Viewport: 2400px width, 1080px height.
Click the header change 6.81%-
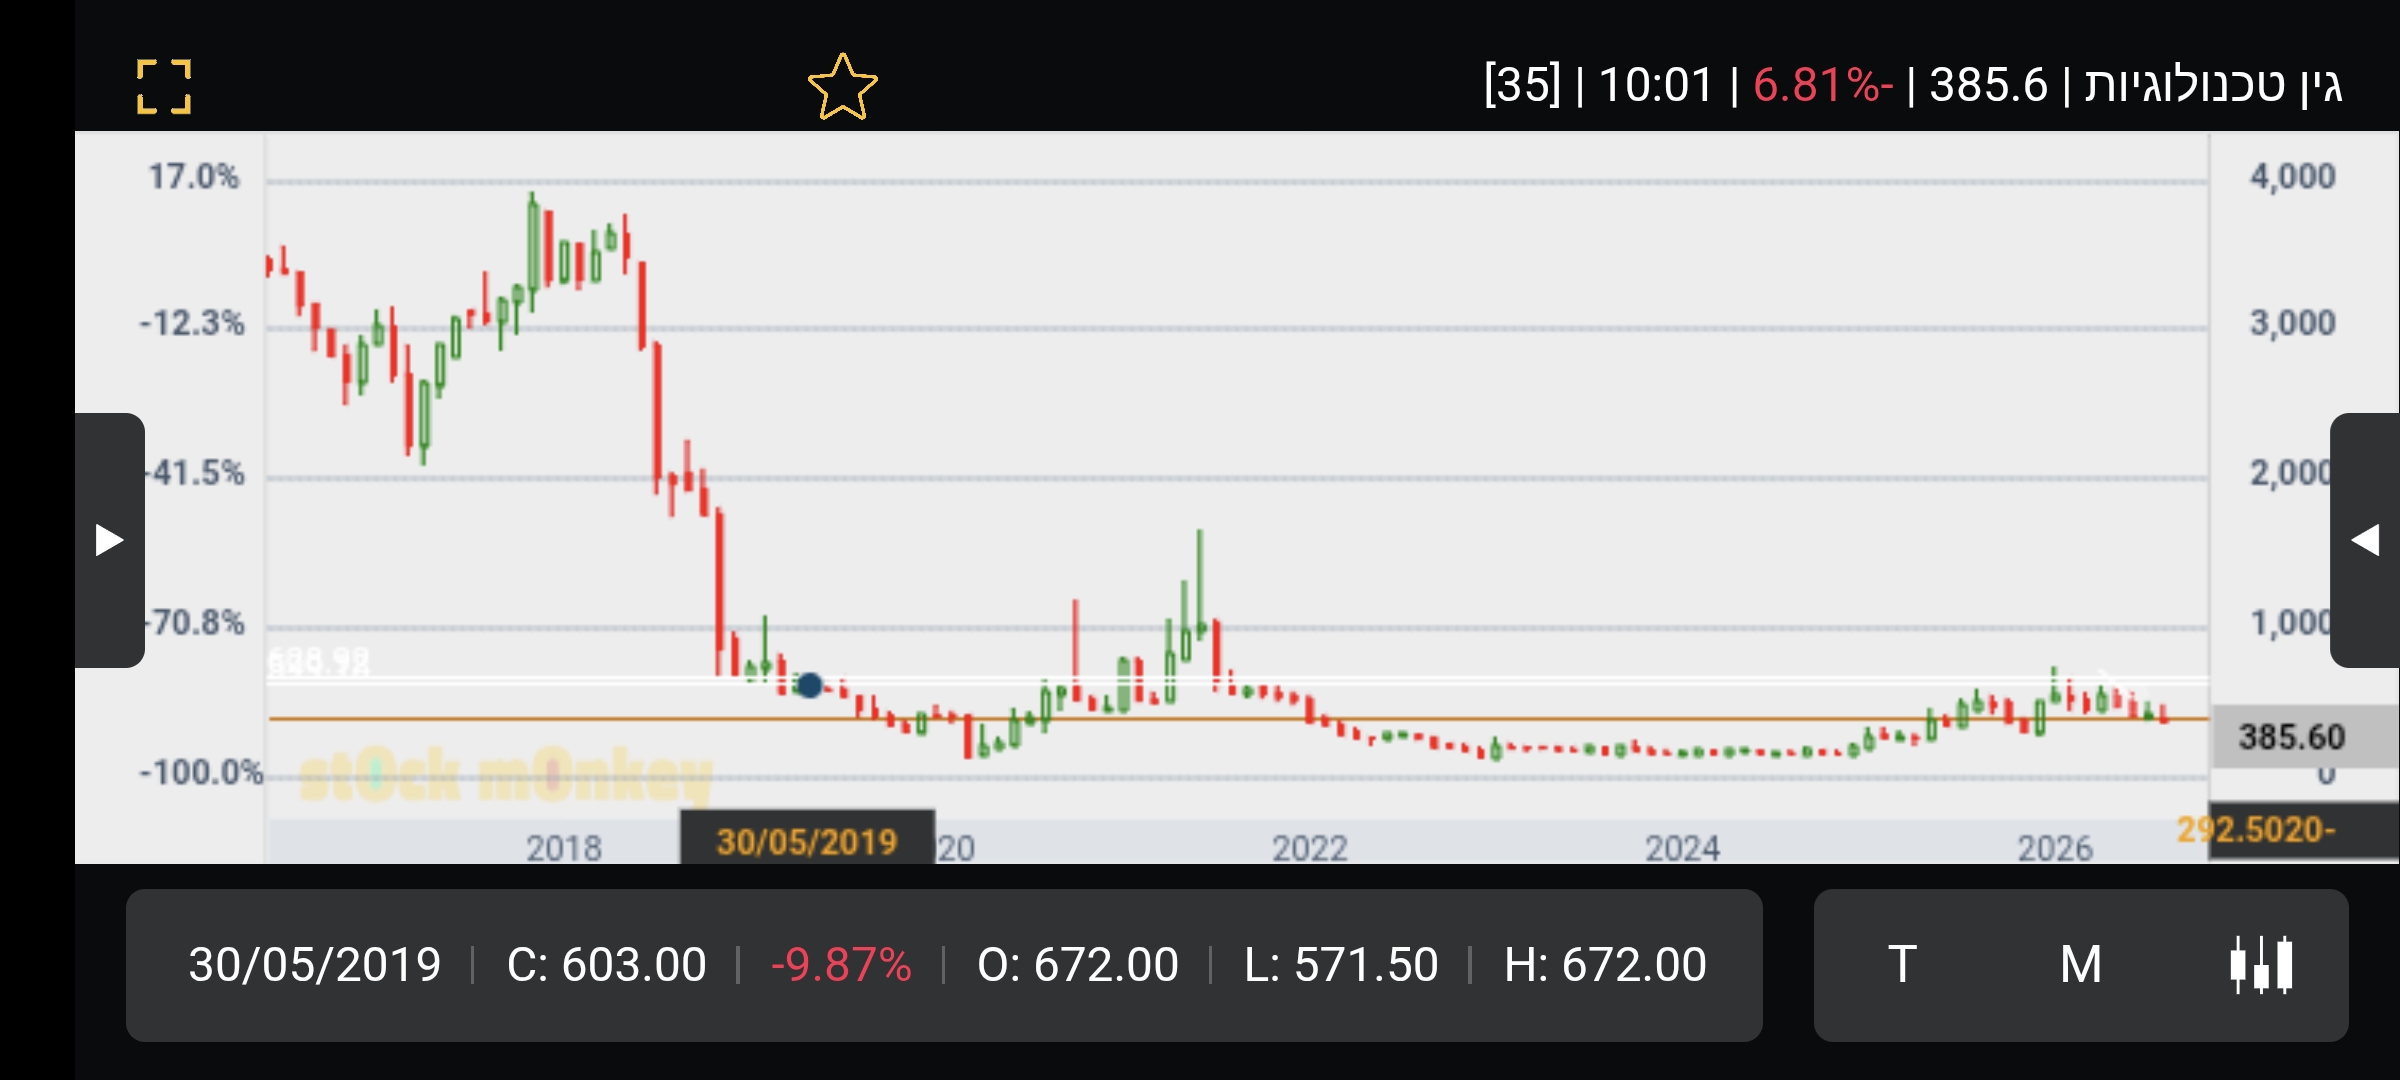tap(1823, 85)
